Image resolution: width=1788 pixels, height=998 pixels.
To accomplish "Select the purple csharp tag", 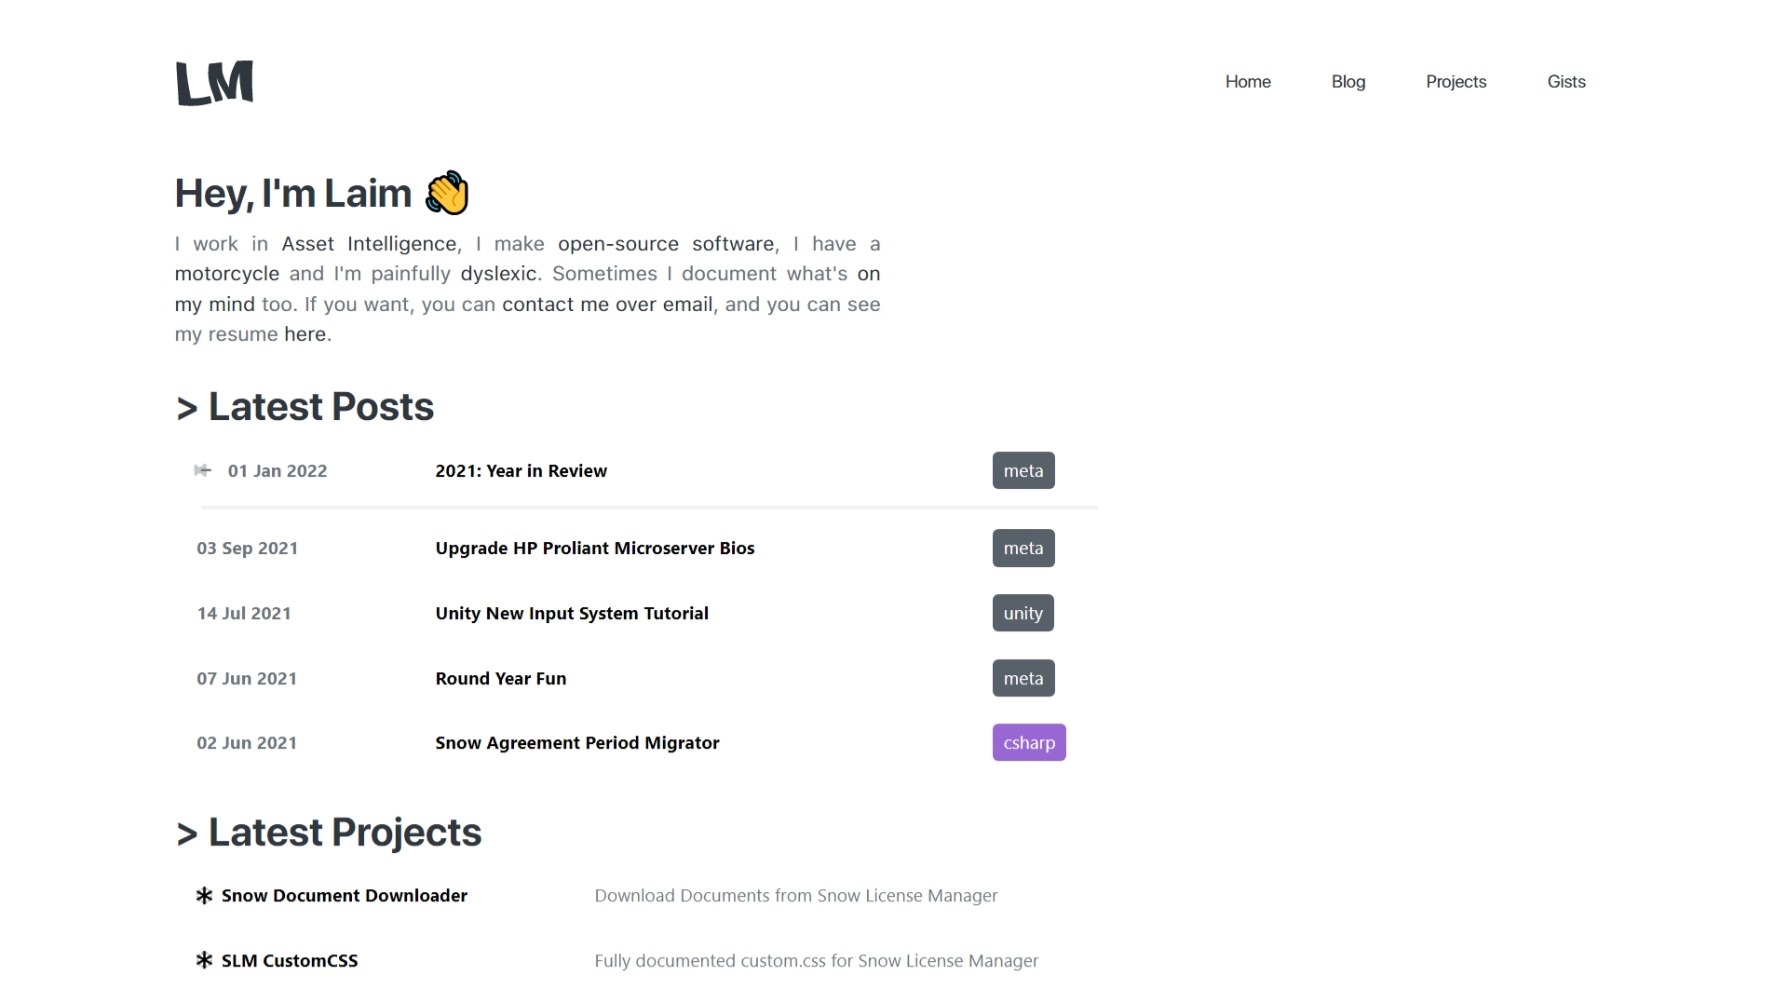I will pyautogui.click(x=1028, y=743).
